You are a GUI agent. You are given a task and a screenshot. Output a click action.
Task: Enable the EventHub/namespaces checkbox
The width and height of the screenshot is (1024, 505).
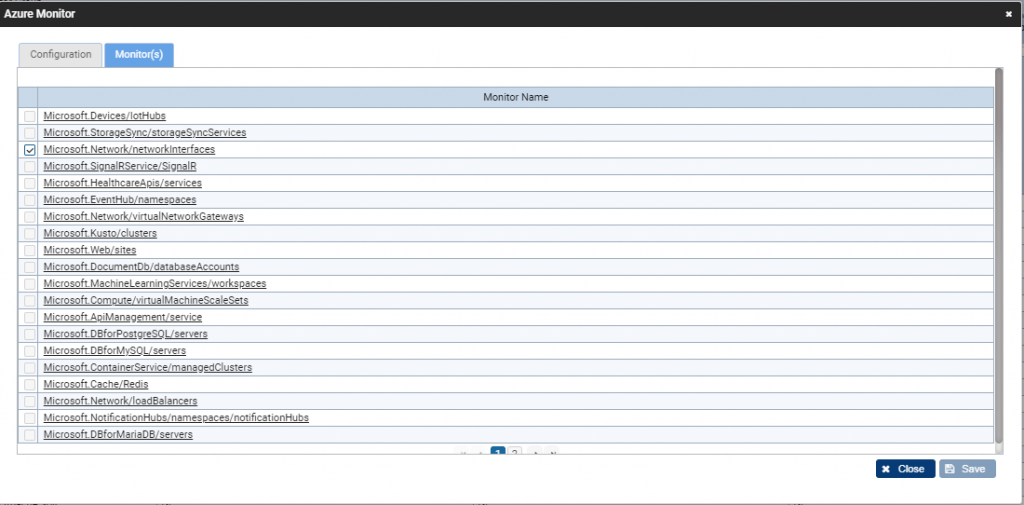coord(29,200)
